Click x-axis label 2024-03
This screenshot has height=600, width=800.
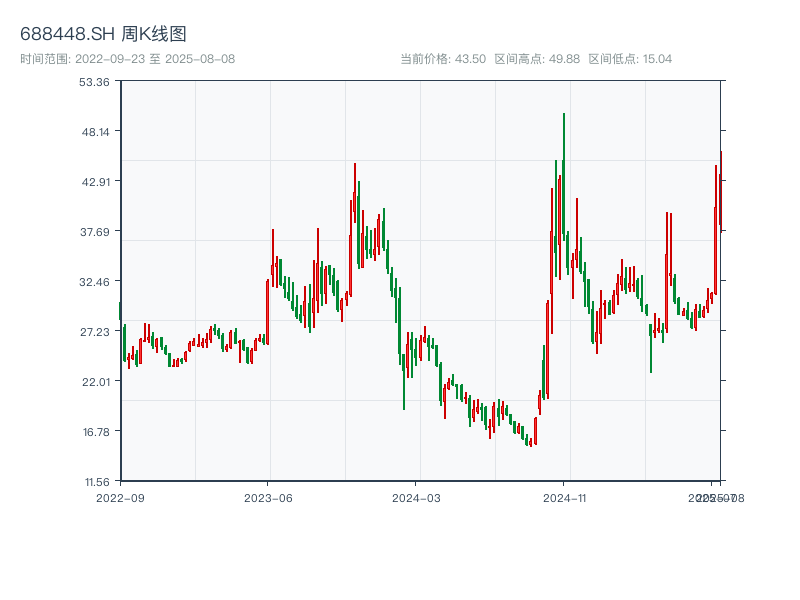tap(416, 498)
